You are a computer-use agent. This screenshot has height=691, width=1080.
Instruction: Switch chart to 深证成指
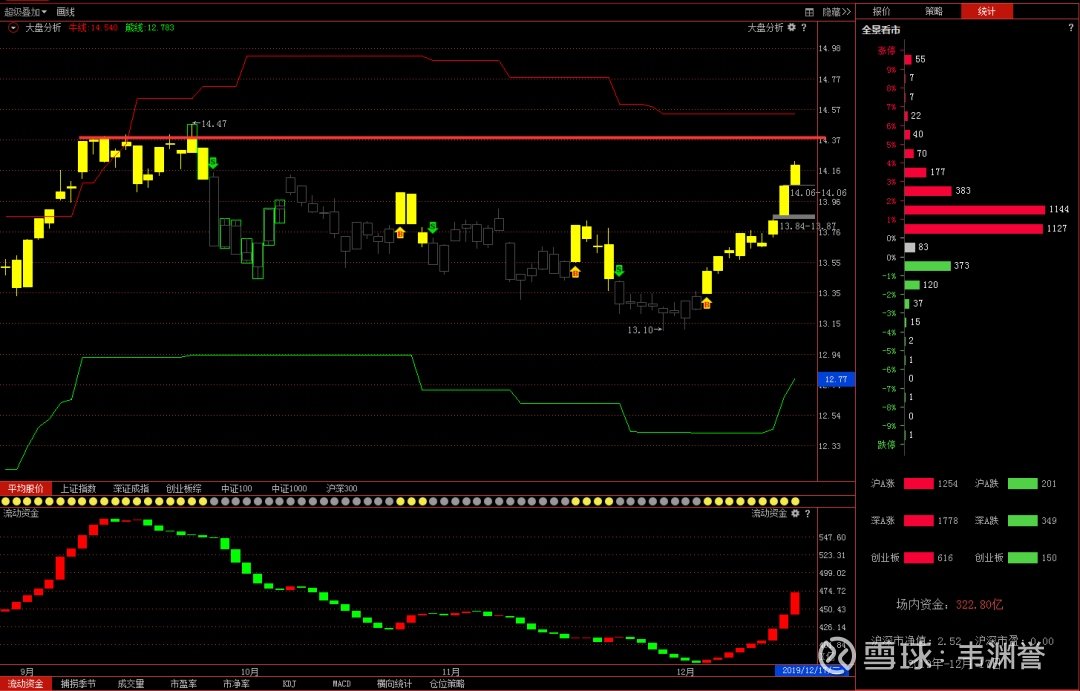[x=131, y=488]
